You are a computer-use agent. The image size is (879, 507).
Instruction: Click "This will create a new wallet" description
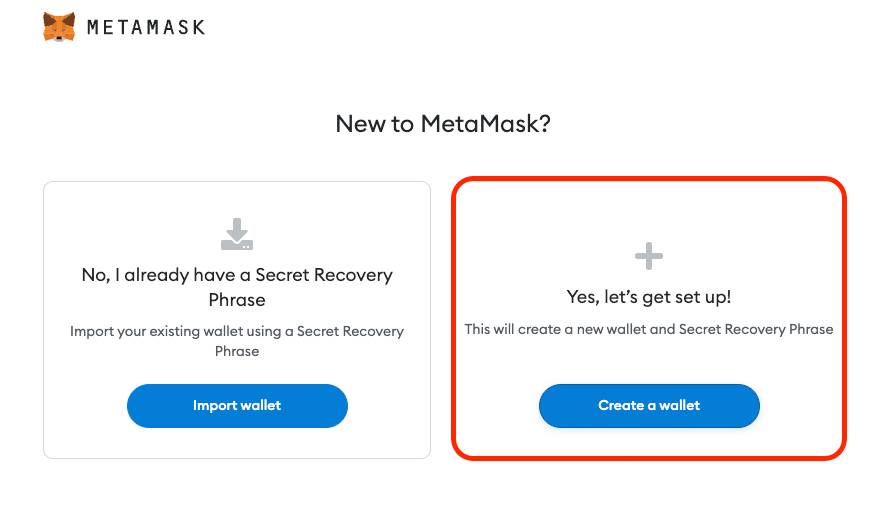pyautogui.click(x=649, y=329)
